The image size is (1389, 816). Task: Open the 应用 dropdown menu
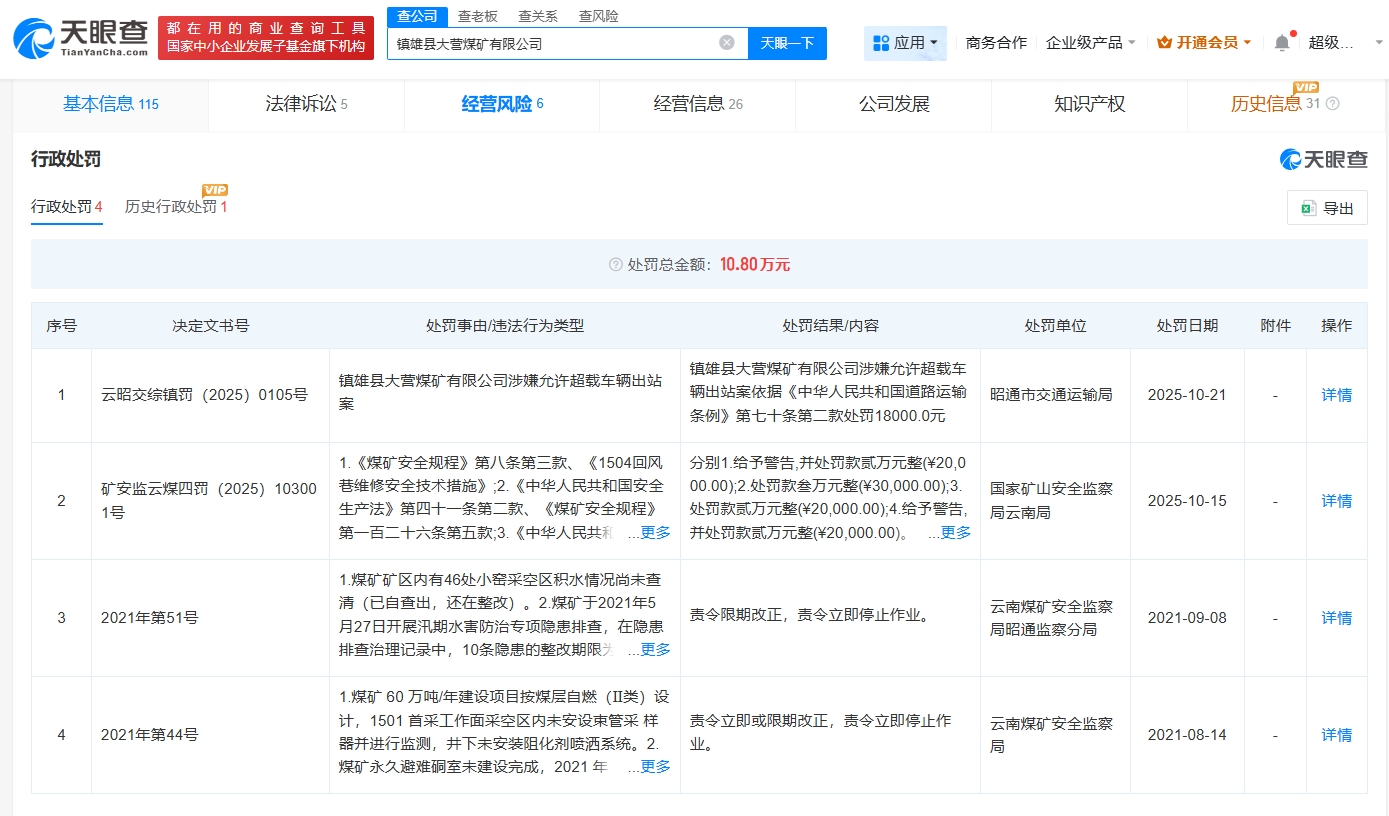[x=906, y=43]
